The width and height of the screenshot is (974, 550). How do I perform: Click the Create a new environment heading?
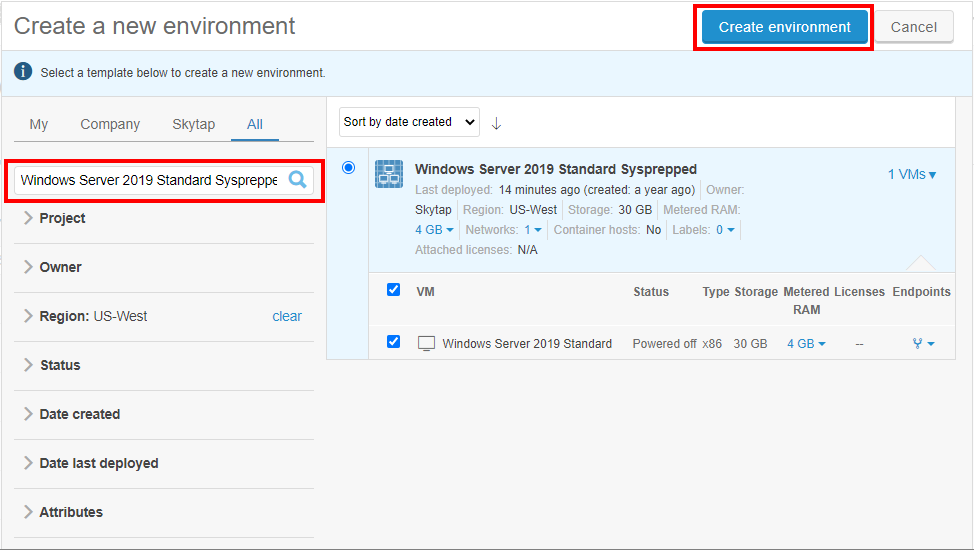pyautogui.click(x=155, y=26)
